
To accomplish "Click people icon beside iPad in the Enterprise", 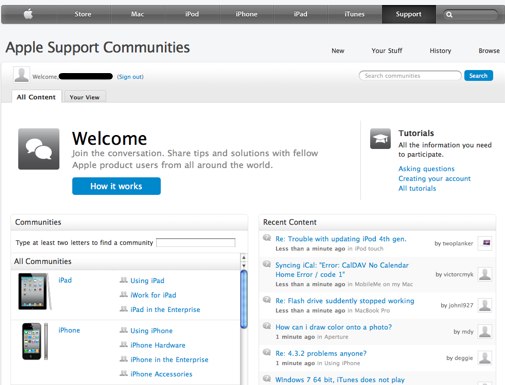I will (x=124, y=309).
